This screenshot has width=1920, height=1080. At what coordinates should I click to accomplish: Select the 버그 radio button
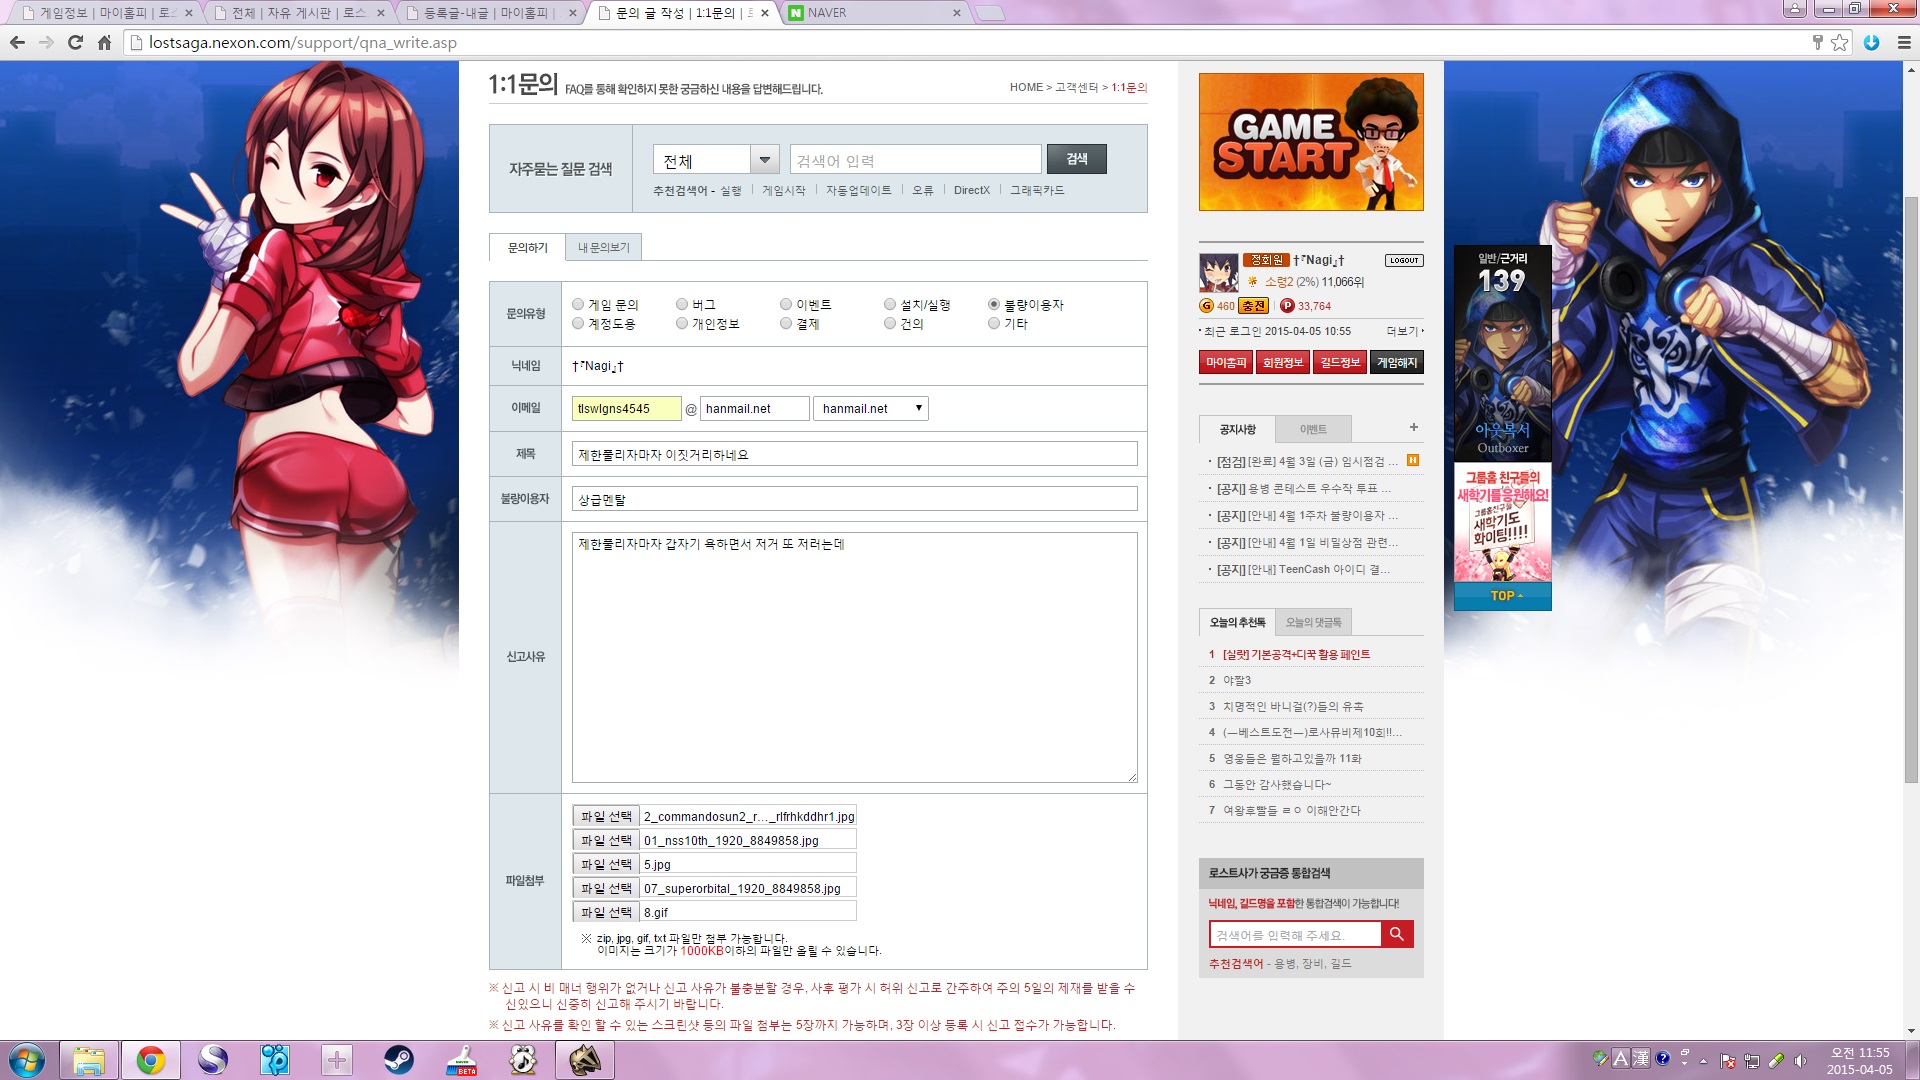click(682, 304)
